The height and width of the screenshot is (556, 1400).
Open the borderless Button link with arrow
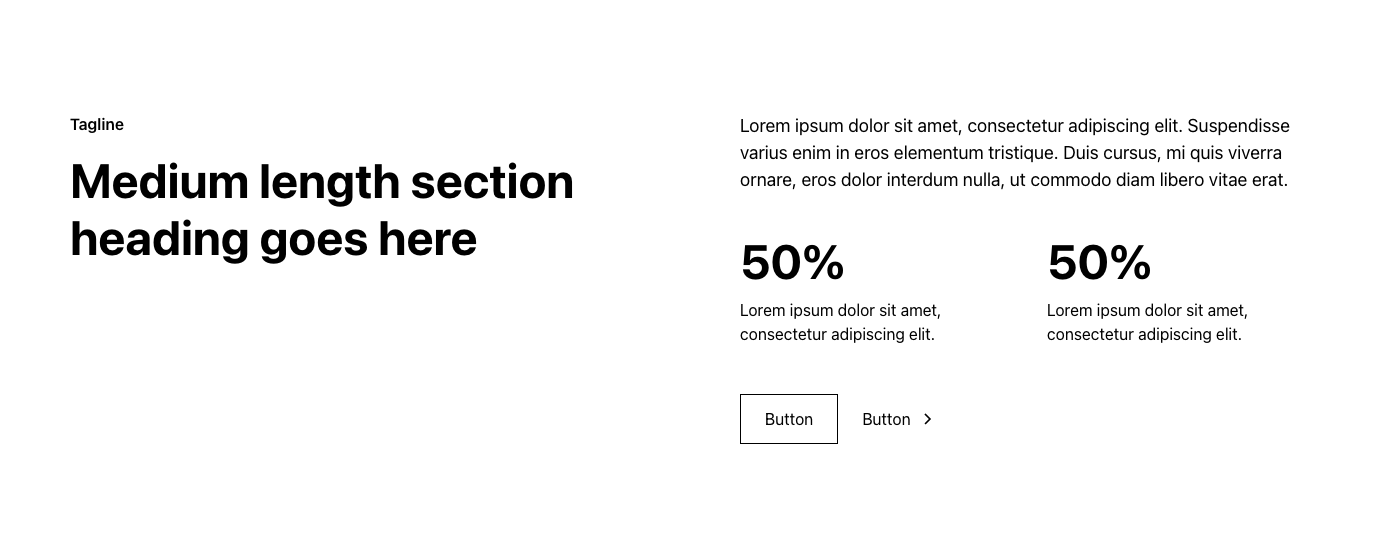(x=898, y=419)
